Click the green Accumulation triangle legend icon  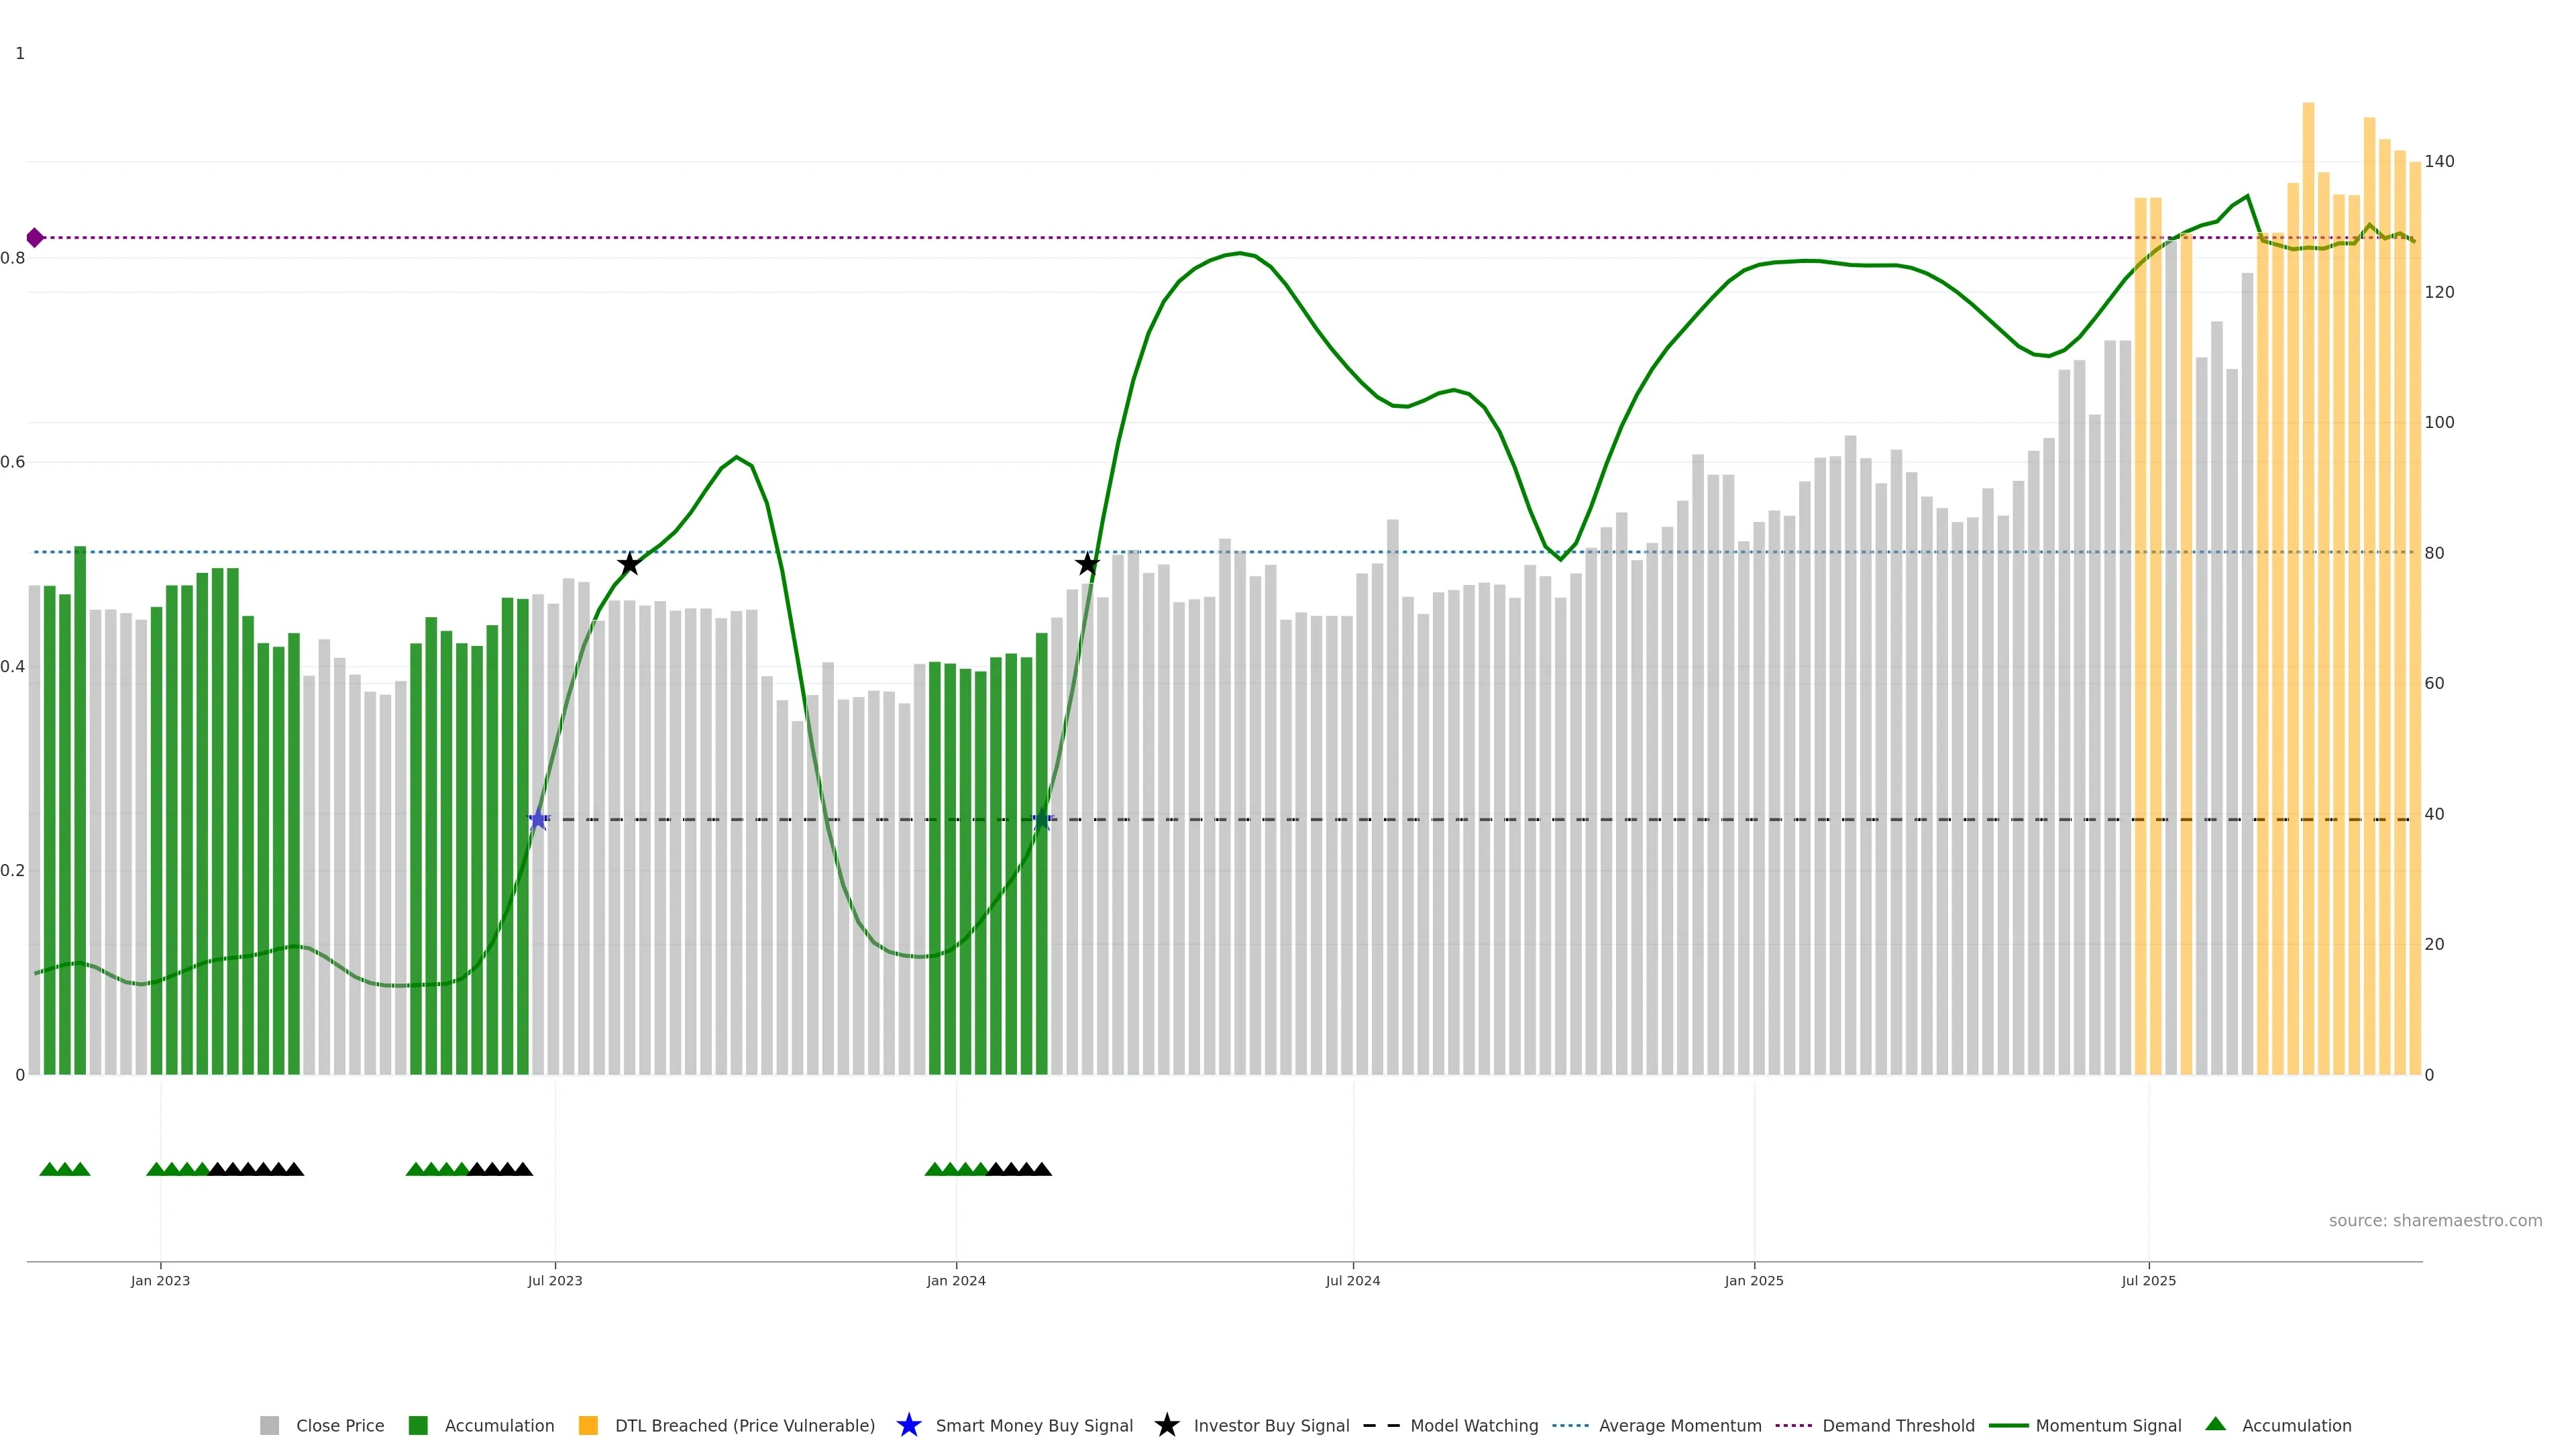click(x=2215, y=1424)
